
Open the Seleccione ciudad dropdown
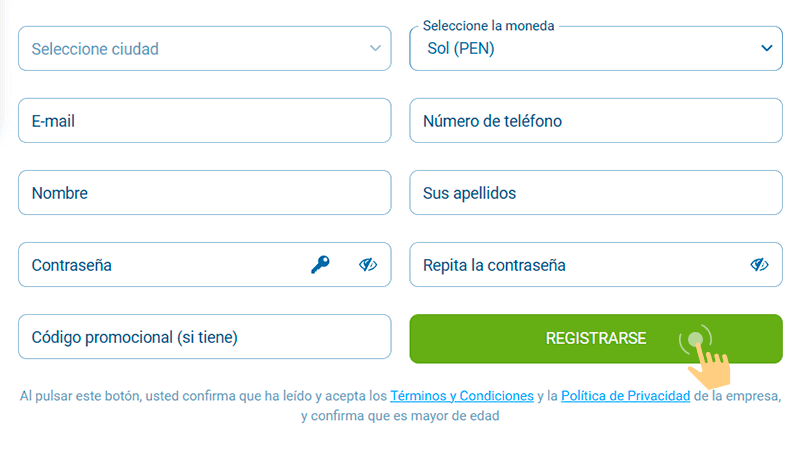190,48
